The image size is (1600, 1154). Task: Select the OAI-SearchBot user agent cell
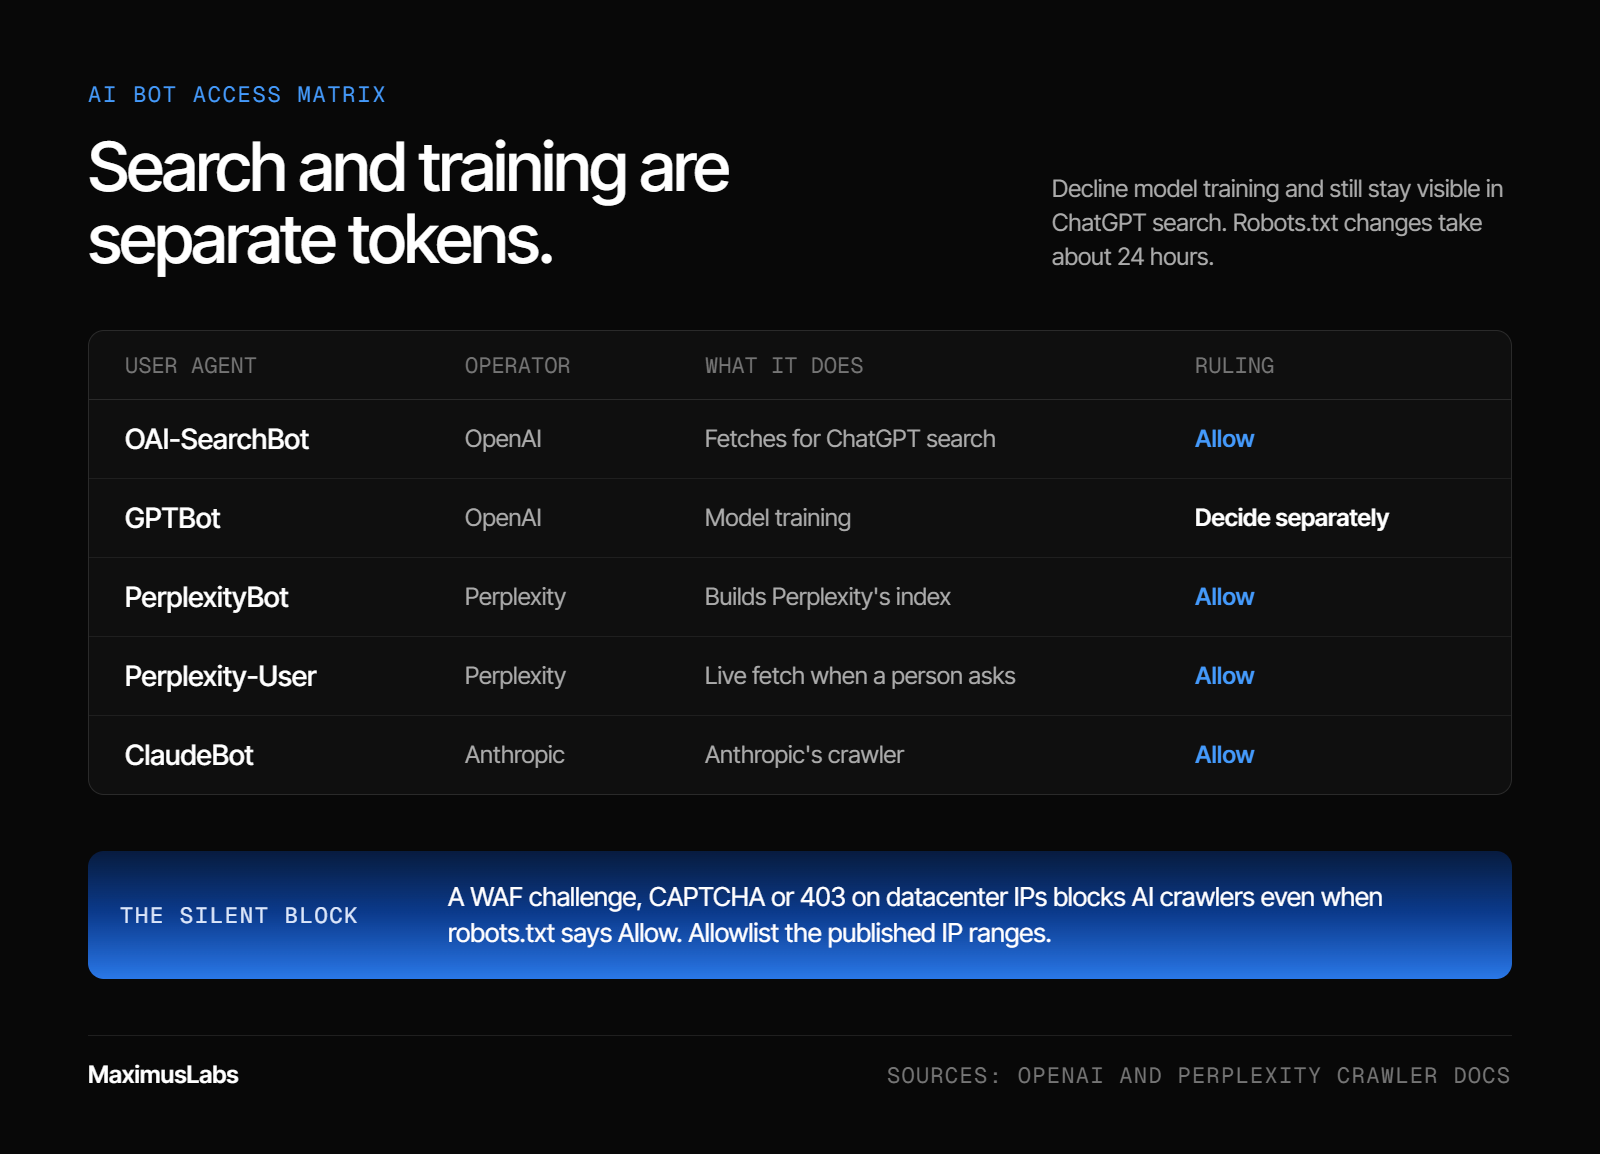coord(217,439)
